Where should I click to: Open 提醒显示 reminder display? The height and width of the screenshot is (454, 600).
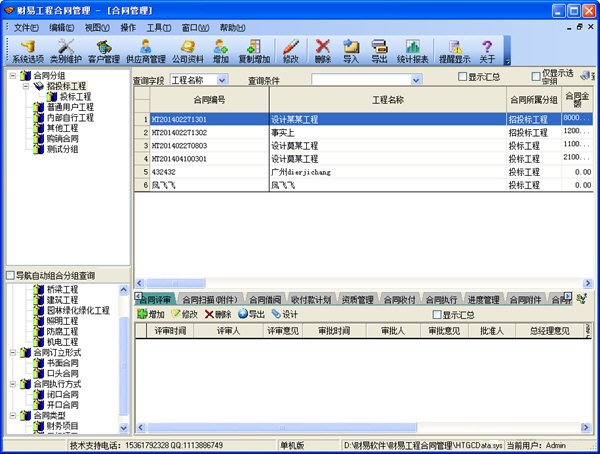[455, 51]
